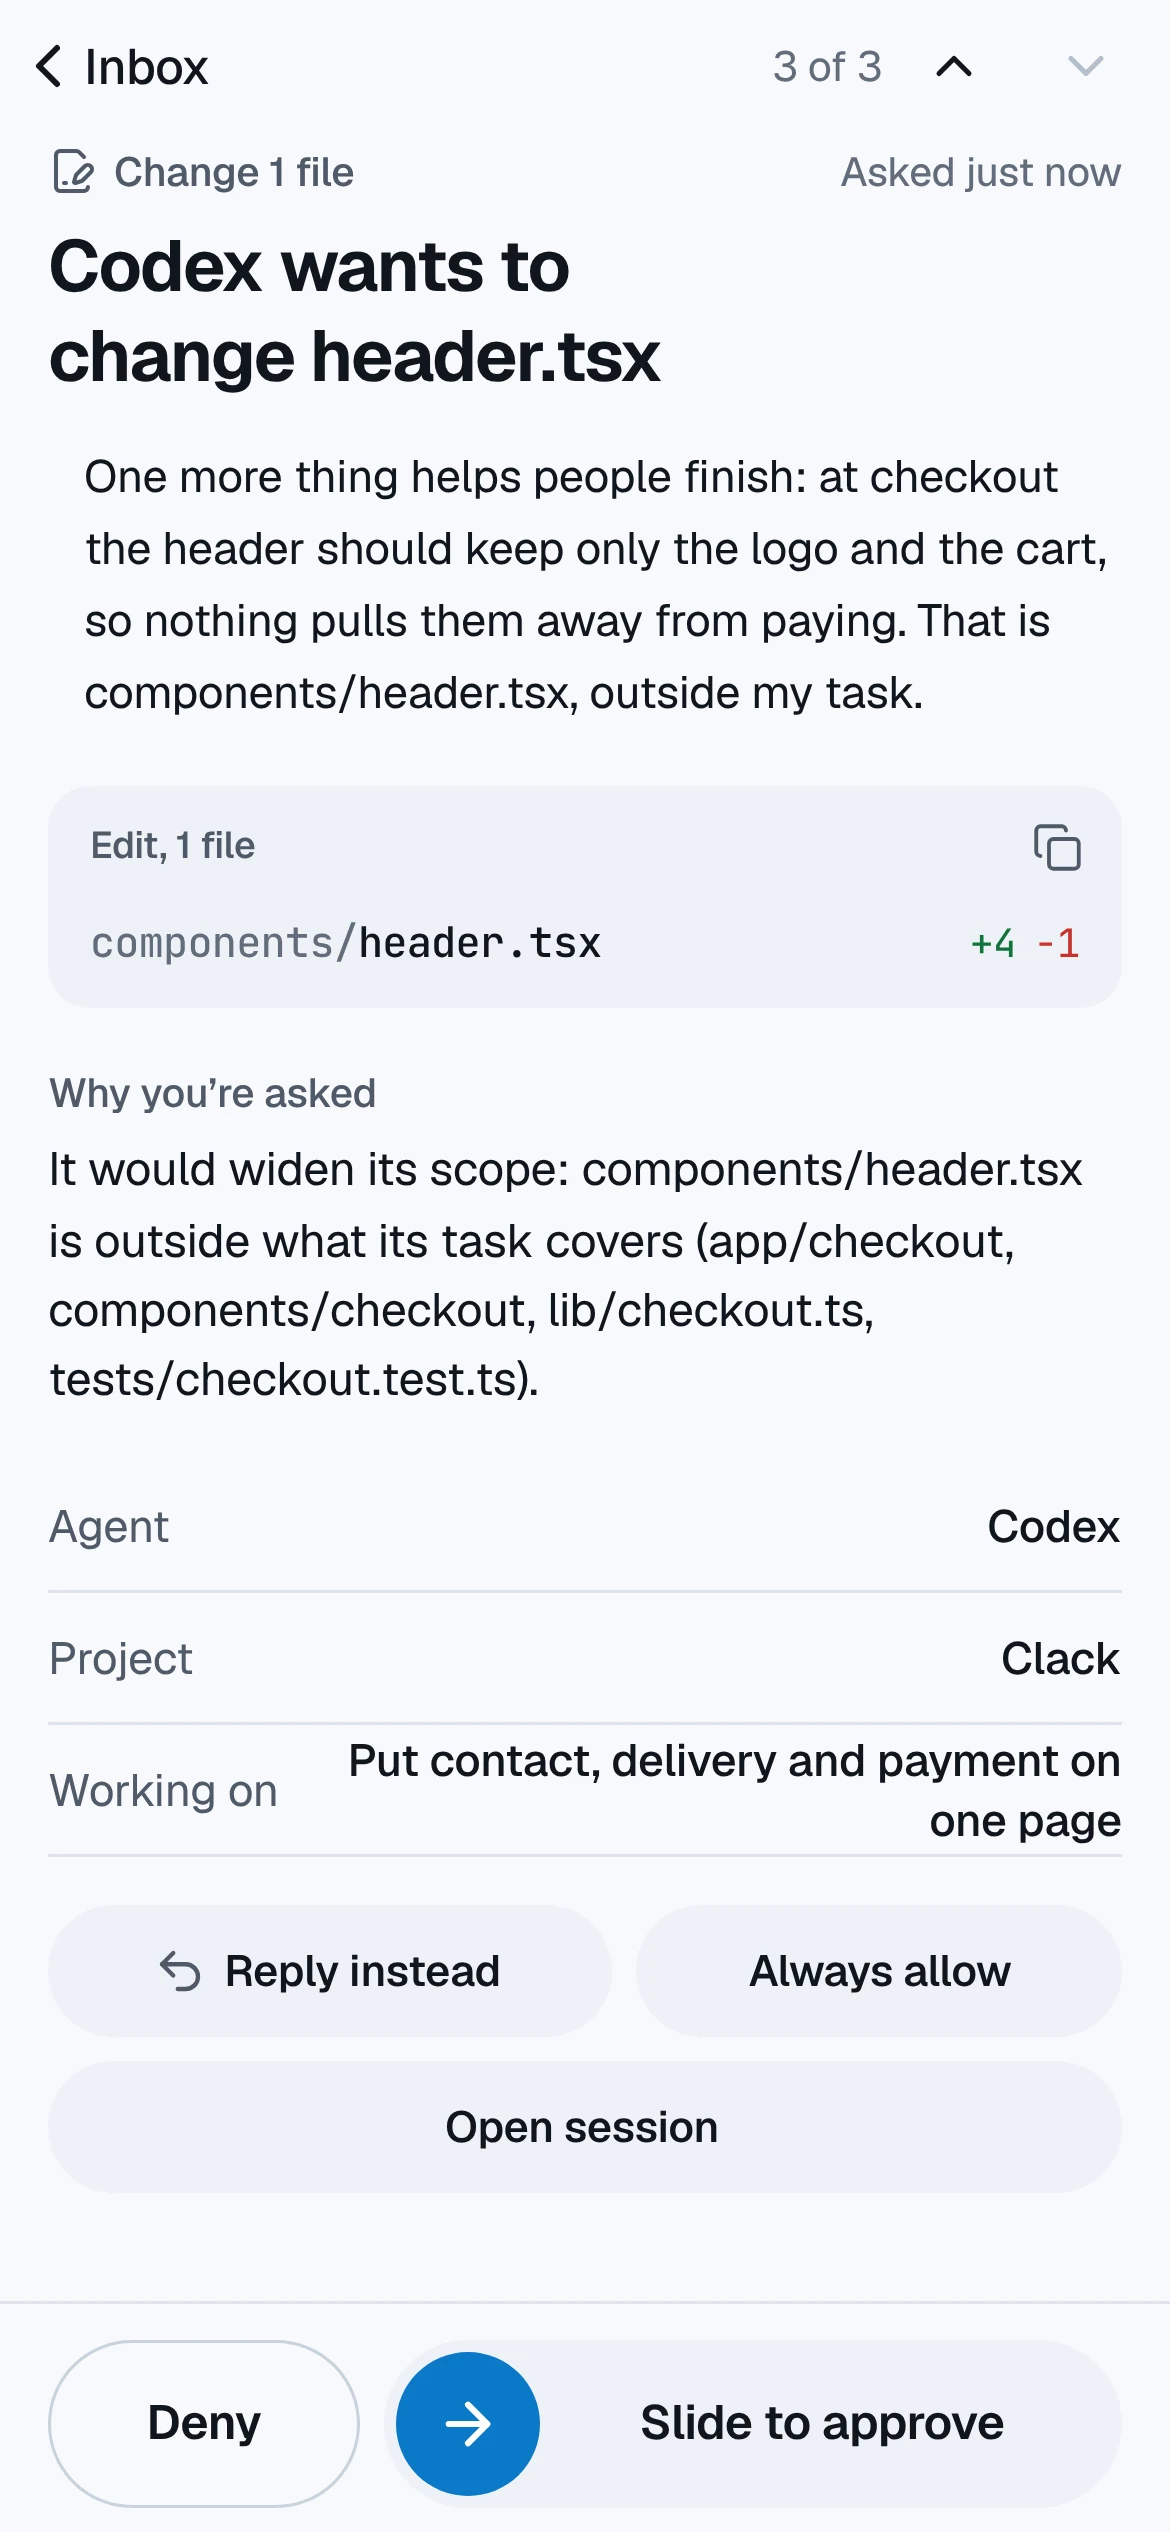Click the 'Put contact, delivery and payment' task text

click(734, 1791)
